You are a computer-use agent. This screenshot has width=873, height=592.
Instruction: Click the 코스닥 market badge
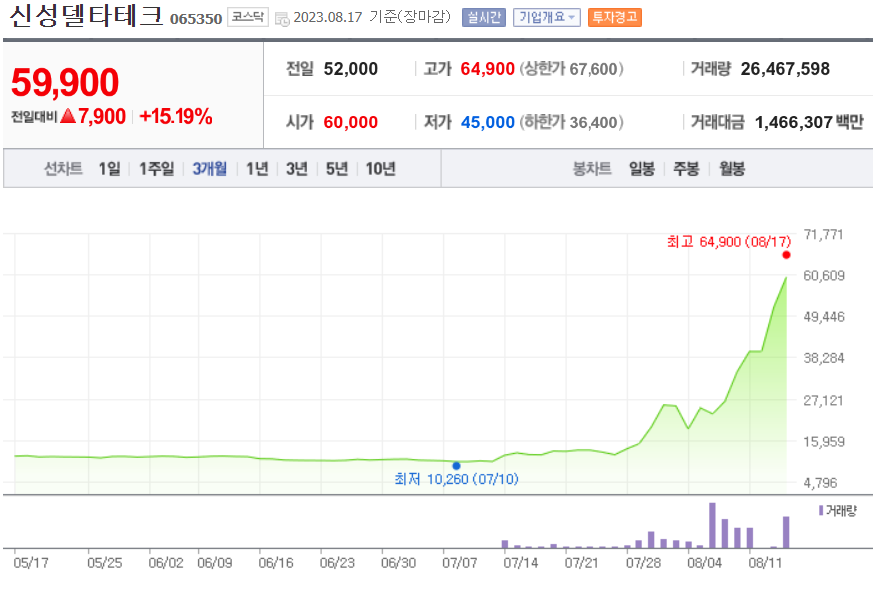tap(248, 17)
